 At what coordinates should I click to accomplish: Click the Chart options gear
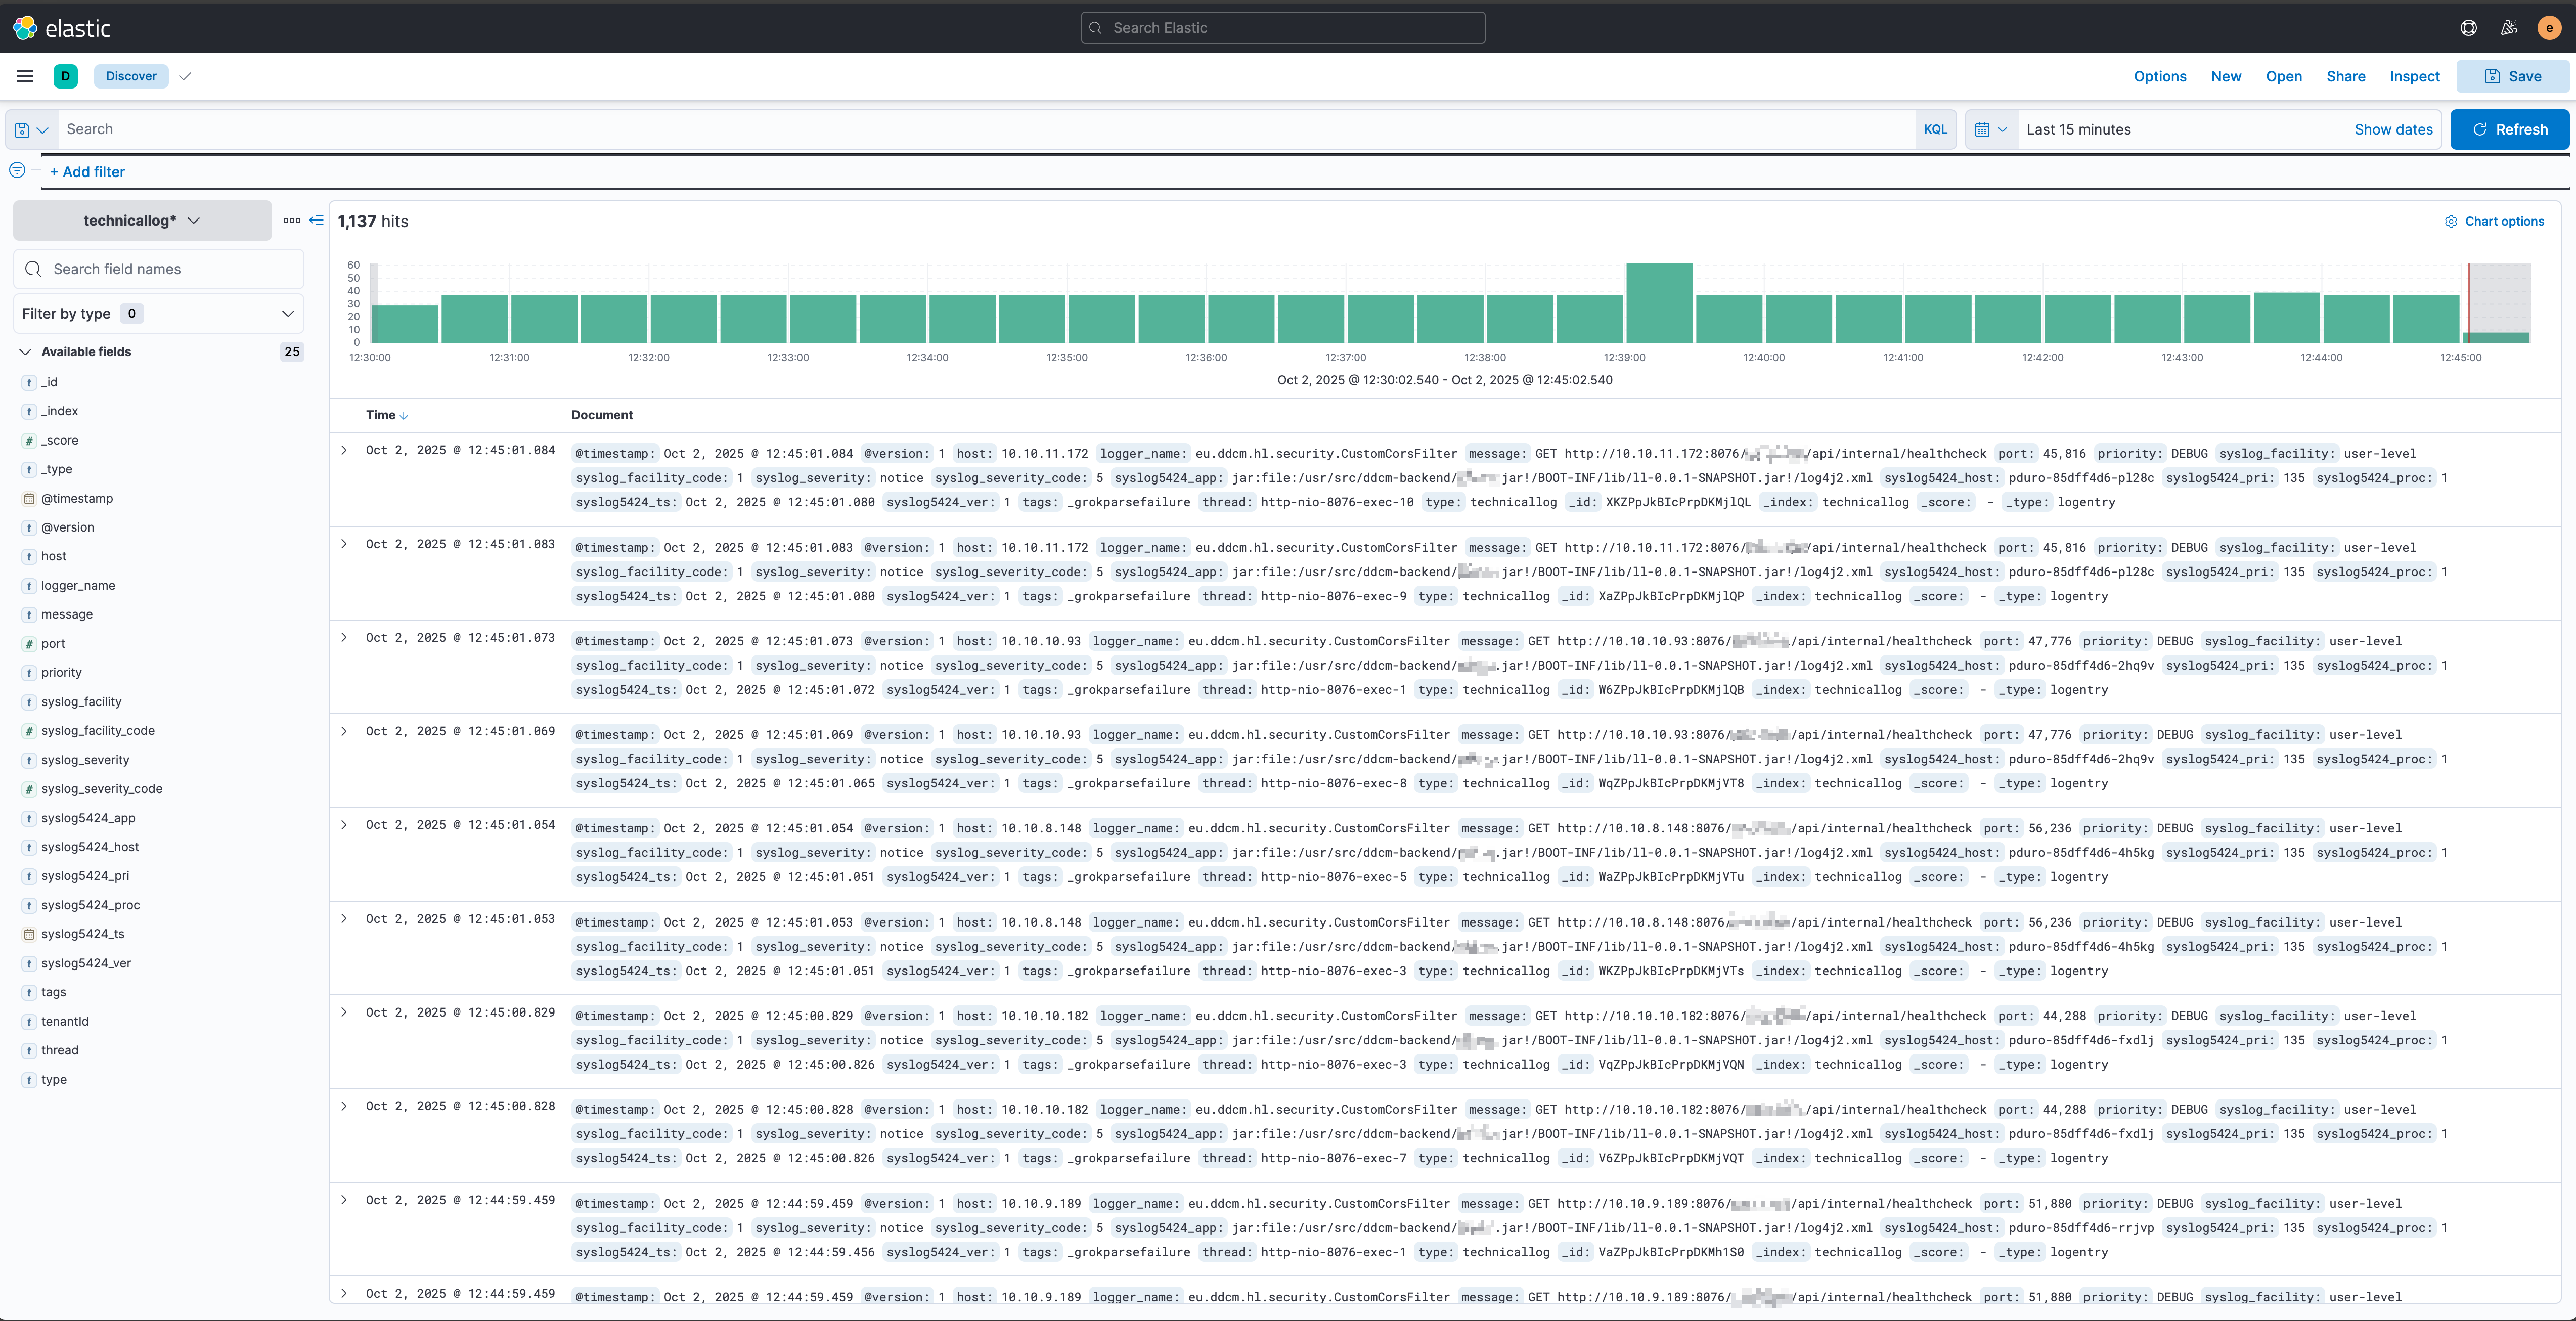coord(2451,222)
